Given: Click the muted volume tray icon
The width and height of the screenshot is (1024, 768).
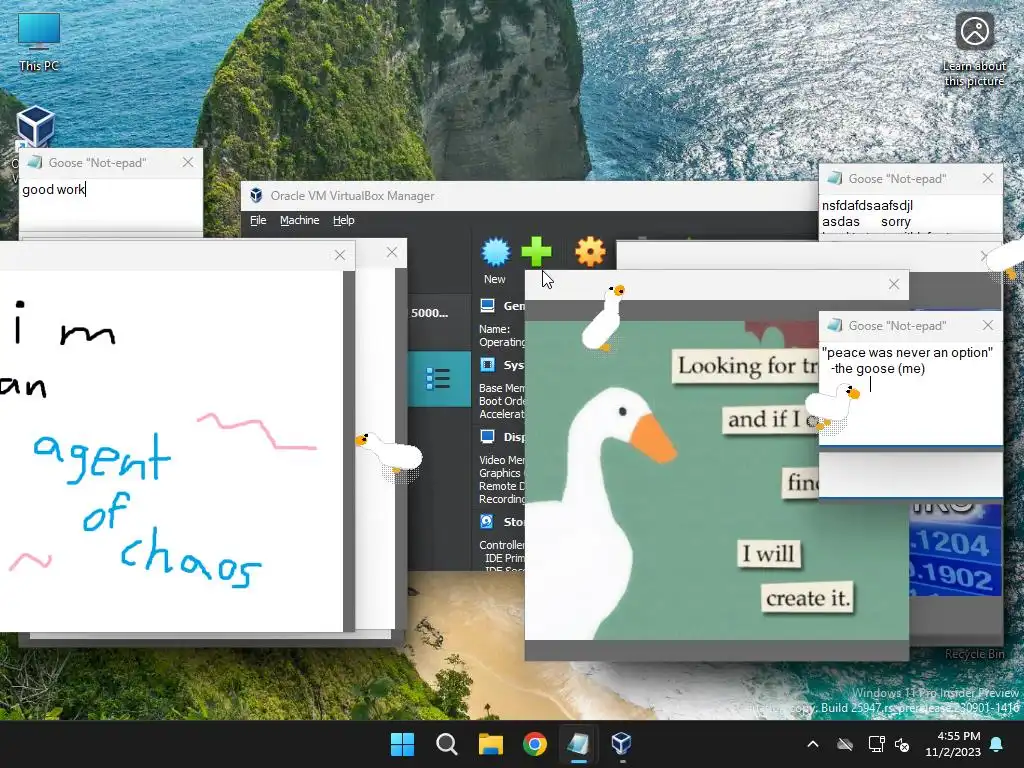Looking at the screenshot, I should point(903,744).
